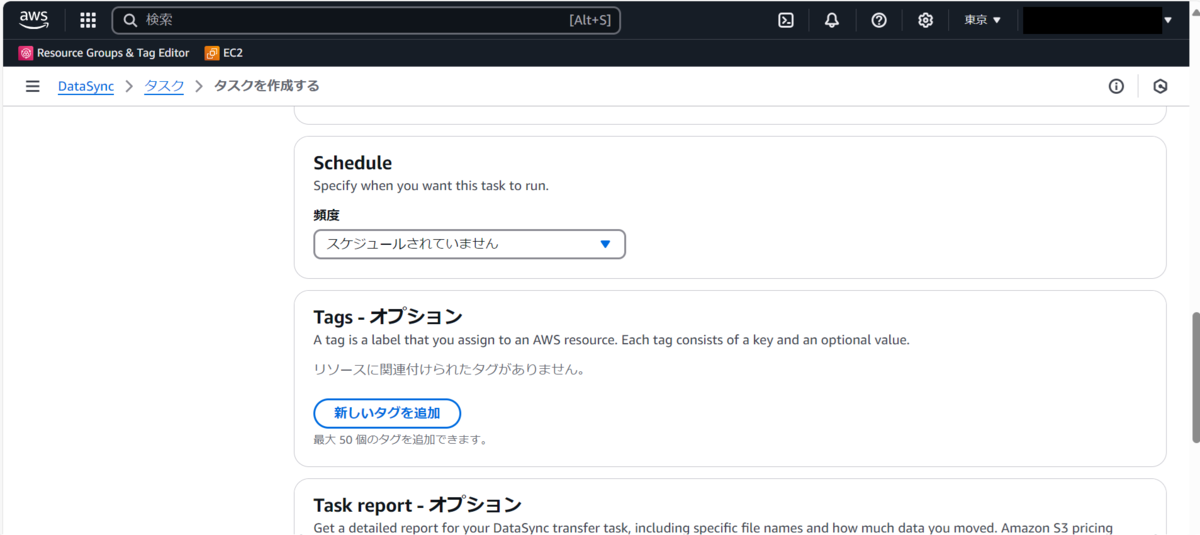Click the 'Specify when you want this task to run' text
This screenshot has height=535, width=1200.
[431, 186]
